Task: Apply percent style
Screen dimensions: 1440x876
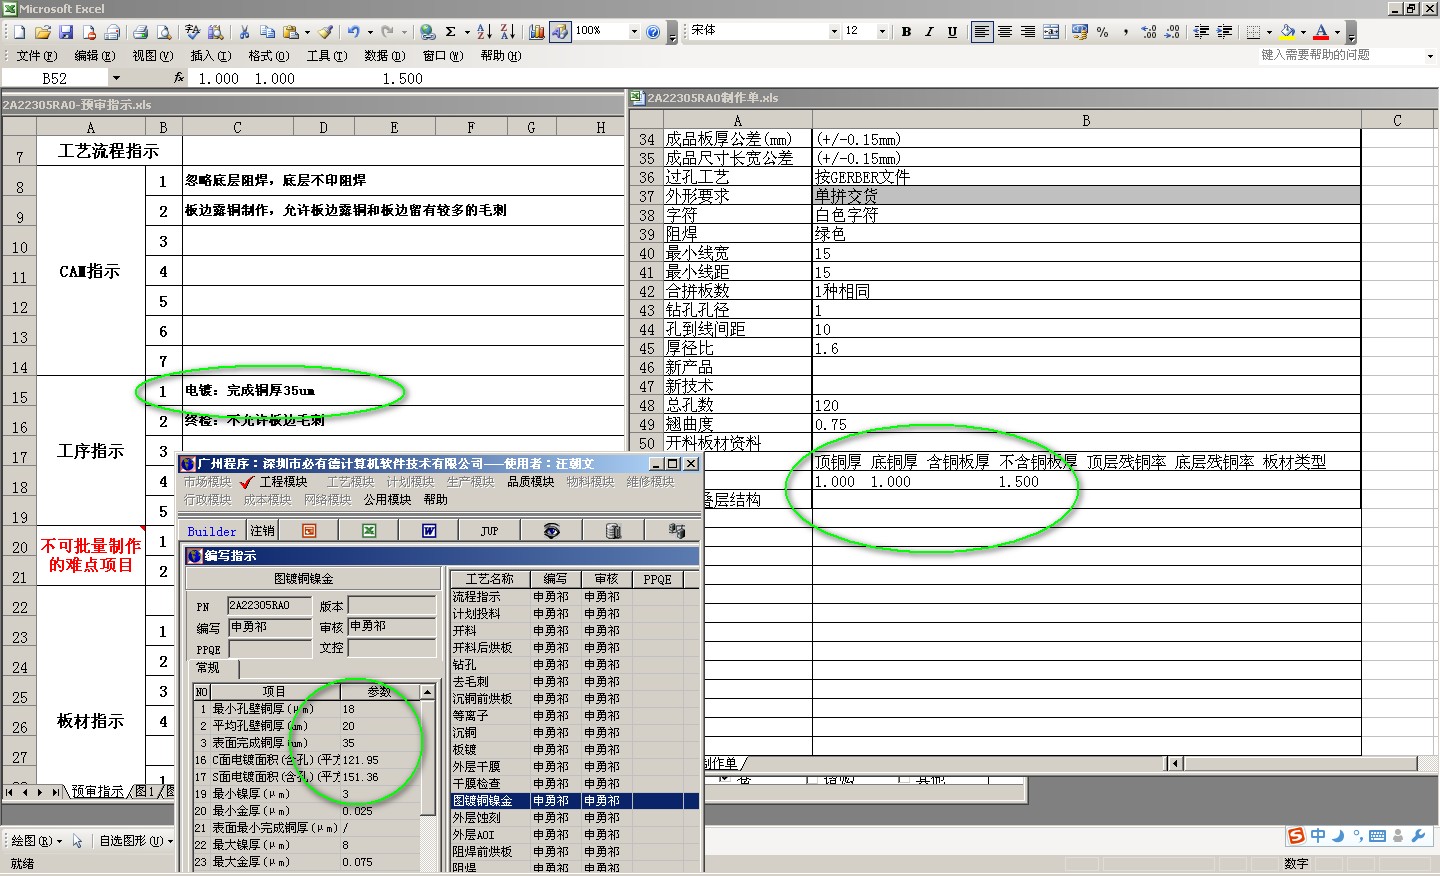Action: coord(1103,32)
